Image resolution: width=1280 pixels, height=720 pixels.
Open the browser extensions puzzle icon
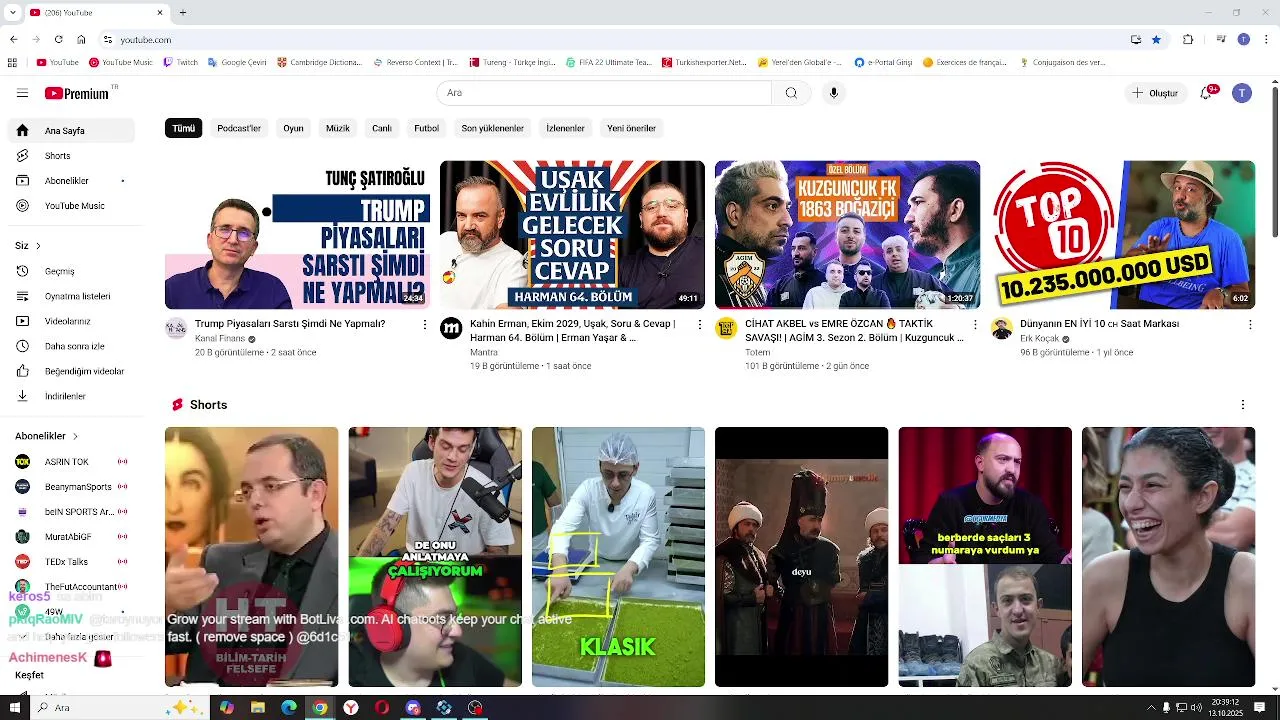click(x=1188, y=40)
